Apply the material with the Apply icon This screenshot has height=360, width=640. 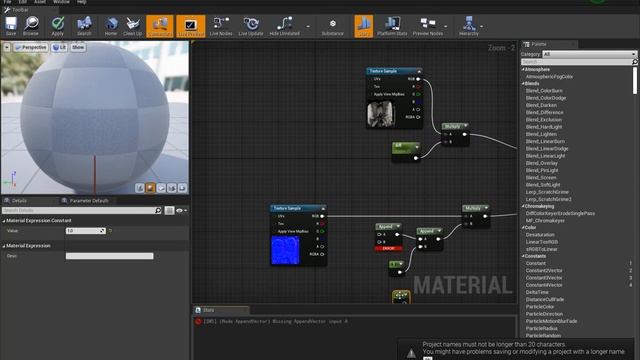[58, 26]
